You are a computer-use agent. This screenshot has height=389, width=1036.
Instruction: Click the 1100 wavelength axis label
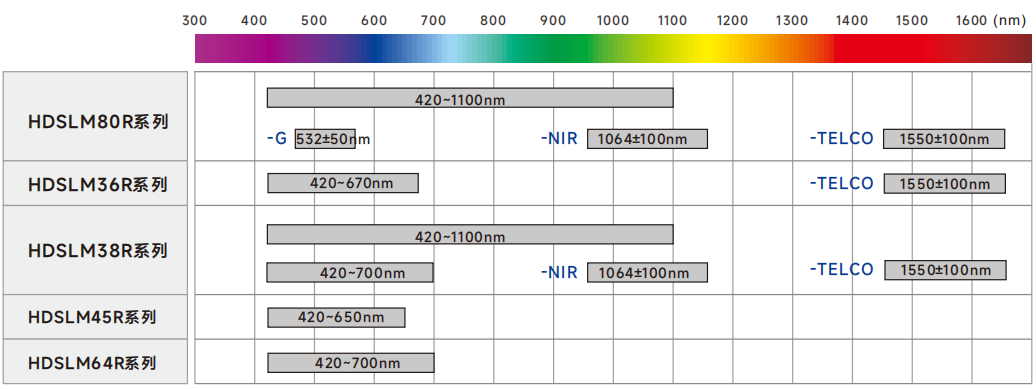[x=673, y=20]
